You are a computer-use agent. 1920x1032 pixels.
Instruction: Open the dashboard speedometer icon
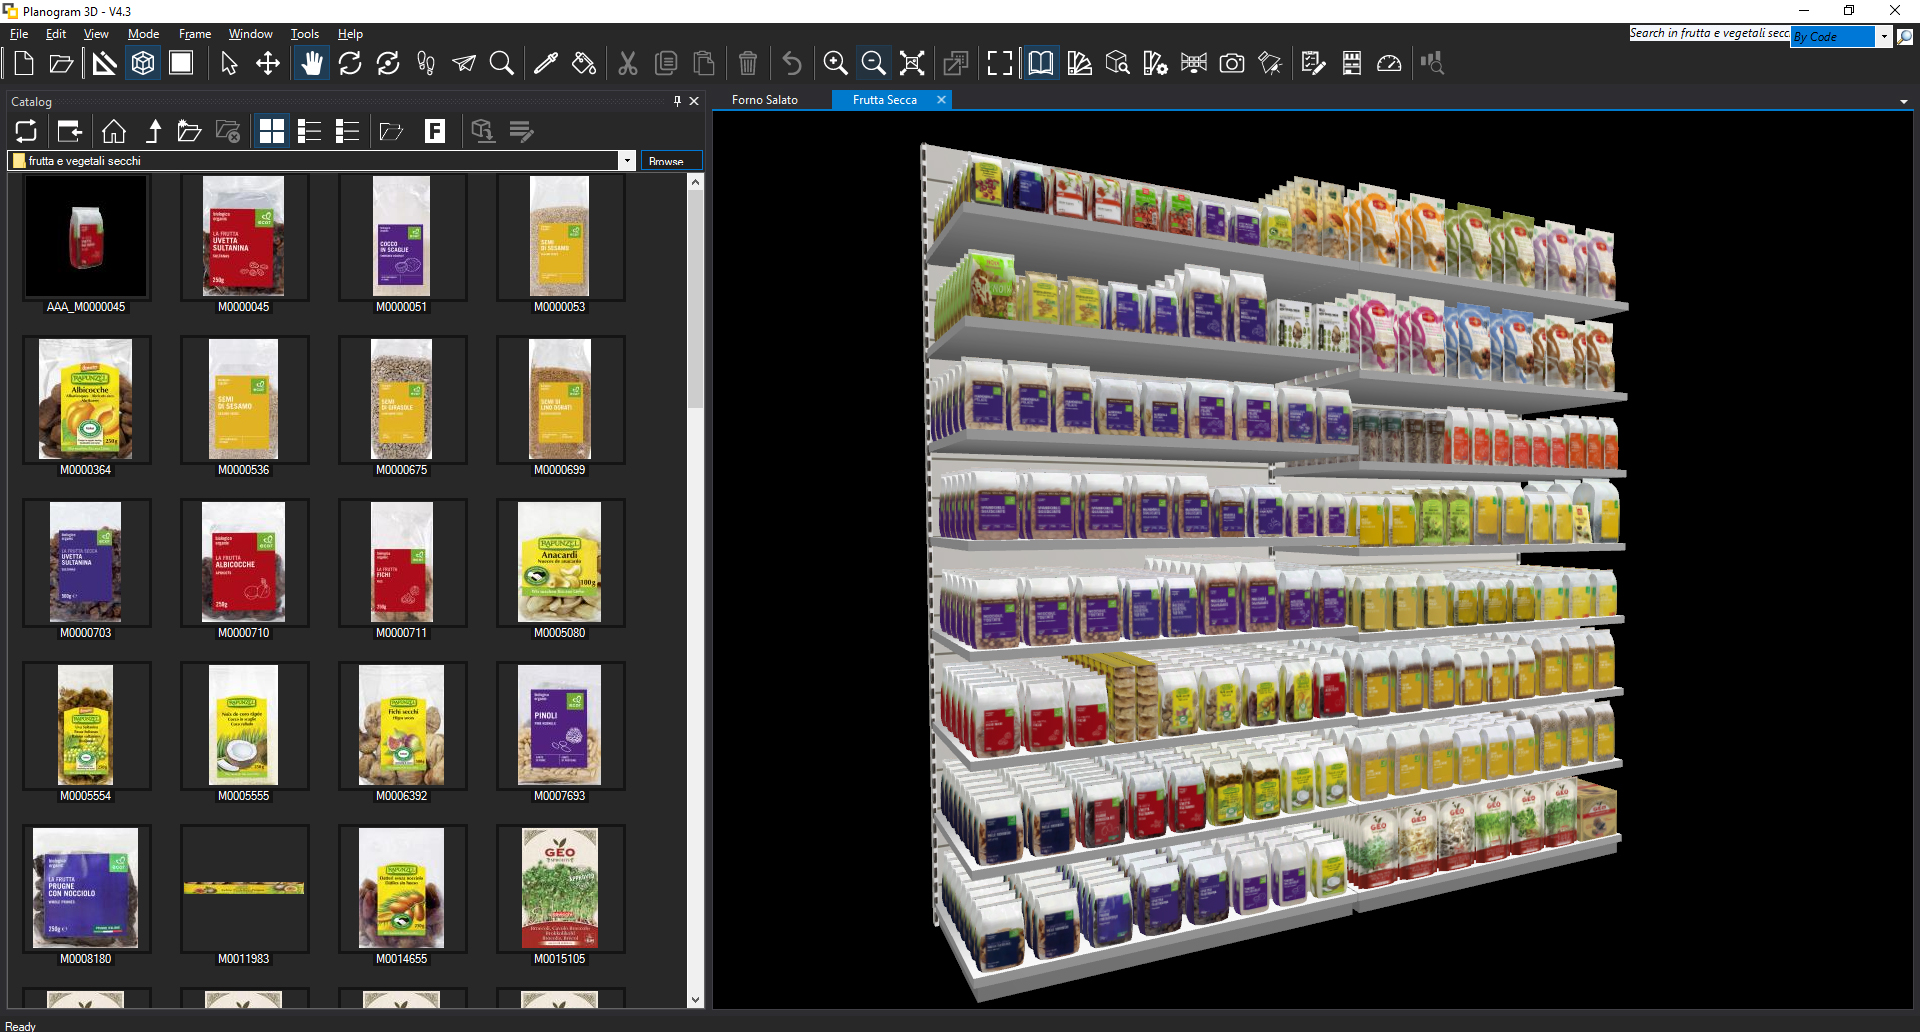pyautogui.click(x=1389, y=64)
